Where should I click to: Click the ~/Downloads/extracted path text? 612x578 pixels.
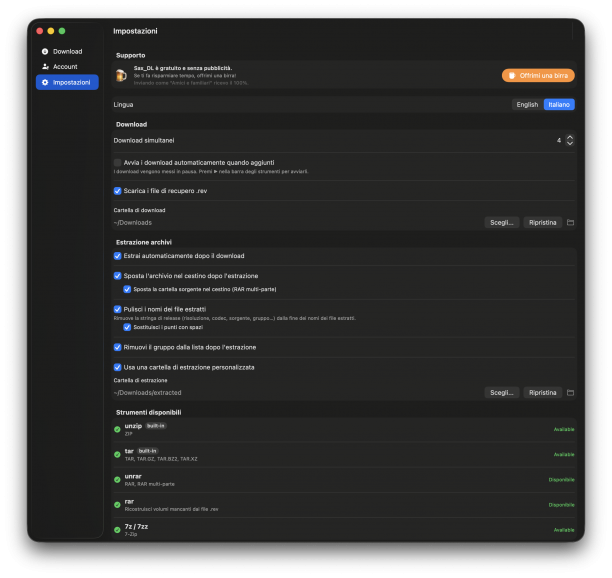point(148,393)
